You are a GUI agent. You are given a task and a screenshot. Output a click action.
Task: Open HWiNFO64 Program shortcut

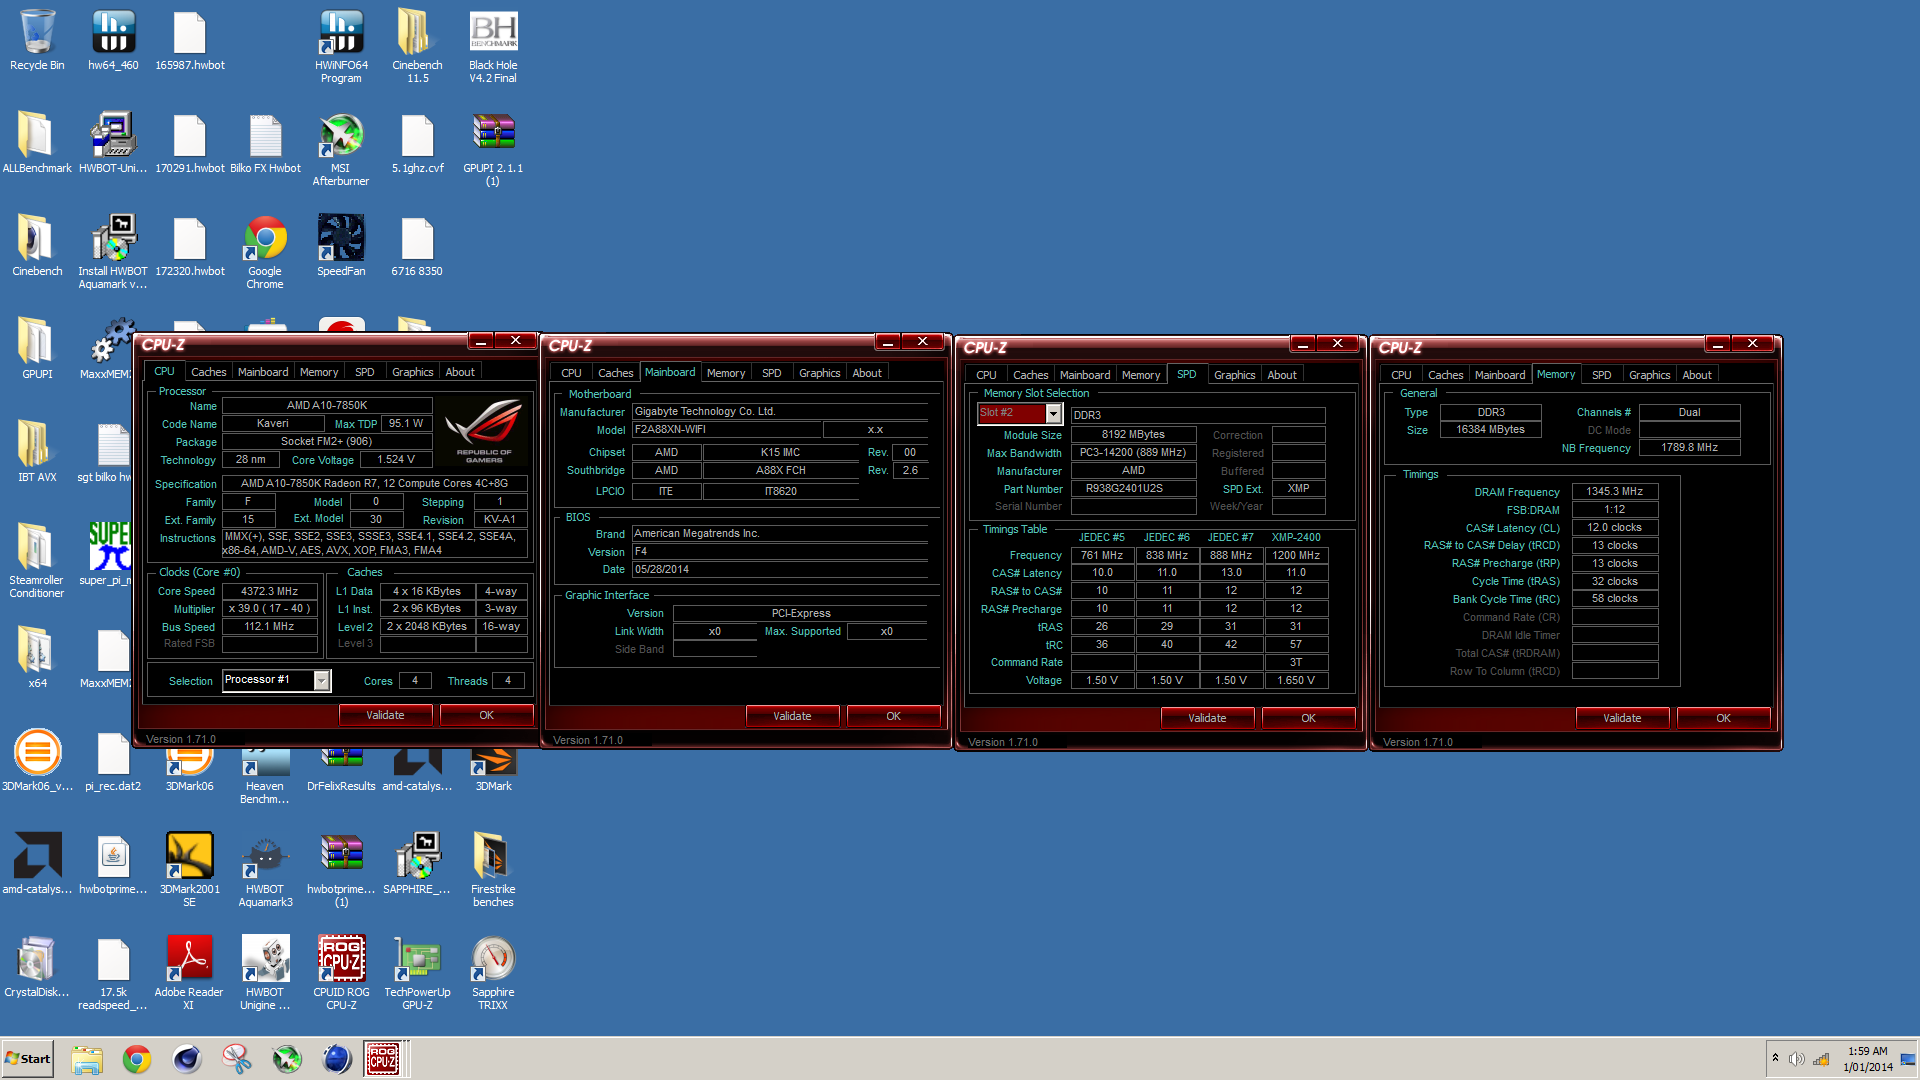tap(341, 46)
